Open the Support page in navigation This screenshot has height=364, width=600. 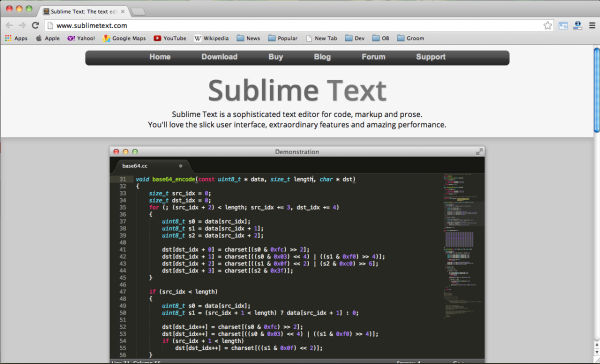431,57
